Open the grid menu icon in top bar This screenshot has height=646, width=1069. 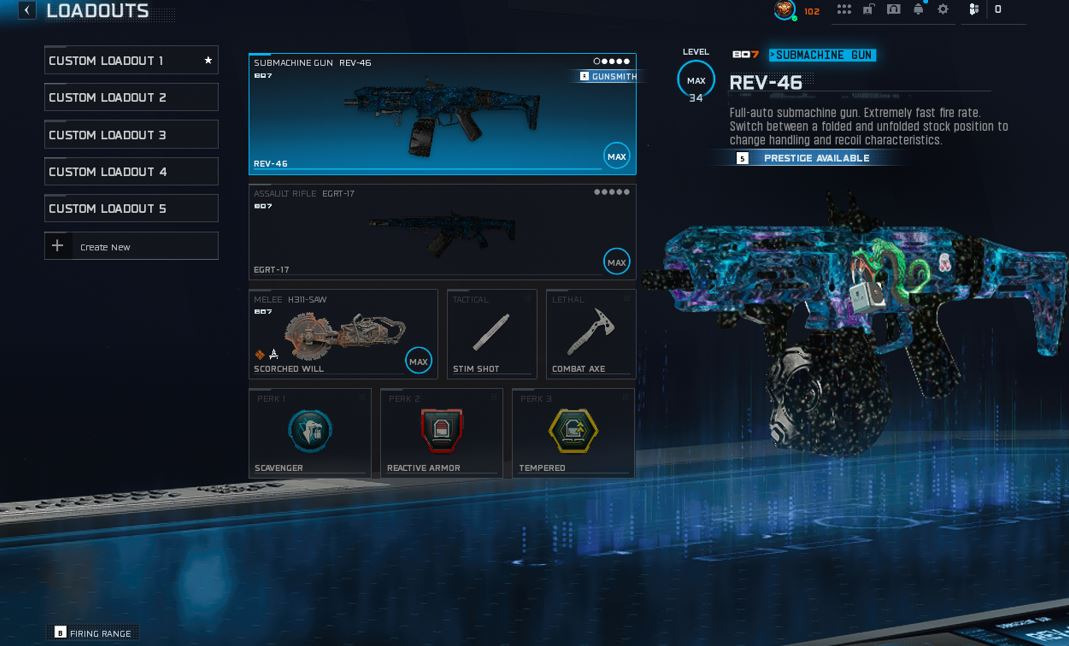point(844,10)
